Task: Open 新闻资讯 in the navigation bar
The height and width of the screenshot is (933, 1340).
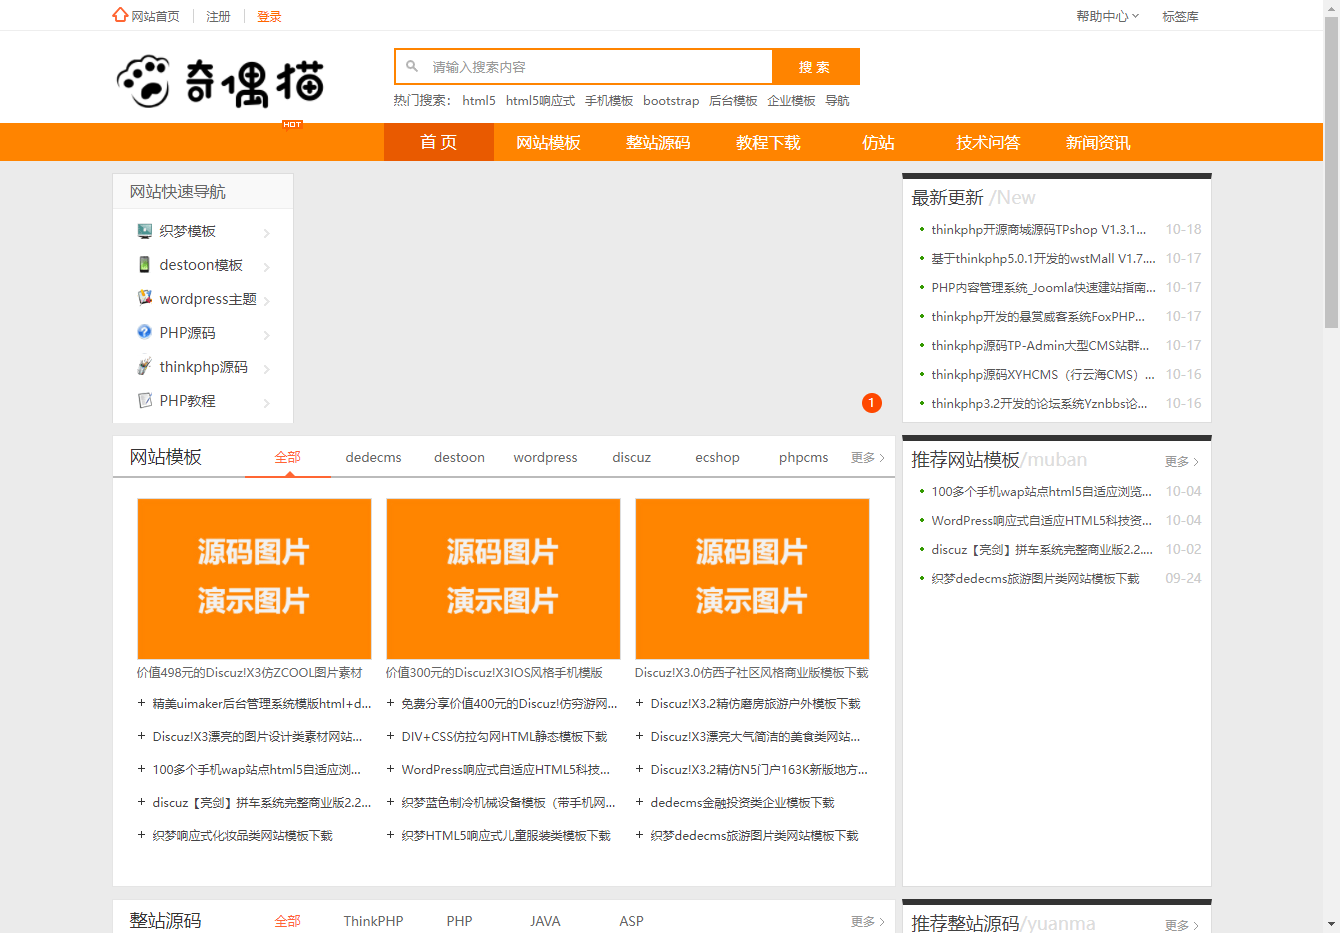Action: click(x=1099, y=142)
